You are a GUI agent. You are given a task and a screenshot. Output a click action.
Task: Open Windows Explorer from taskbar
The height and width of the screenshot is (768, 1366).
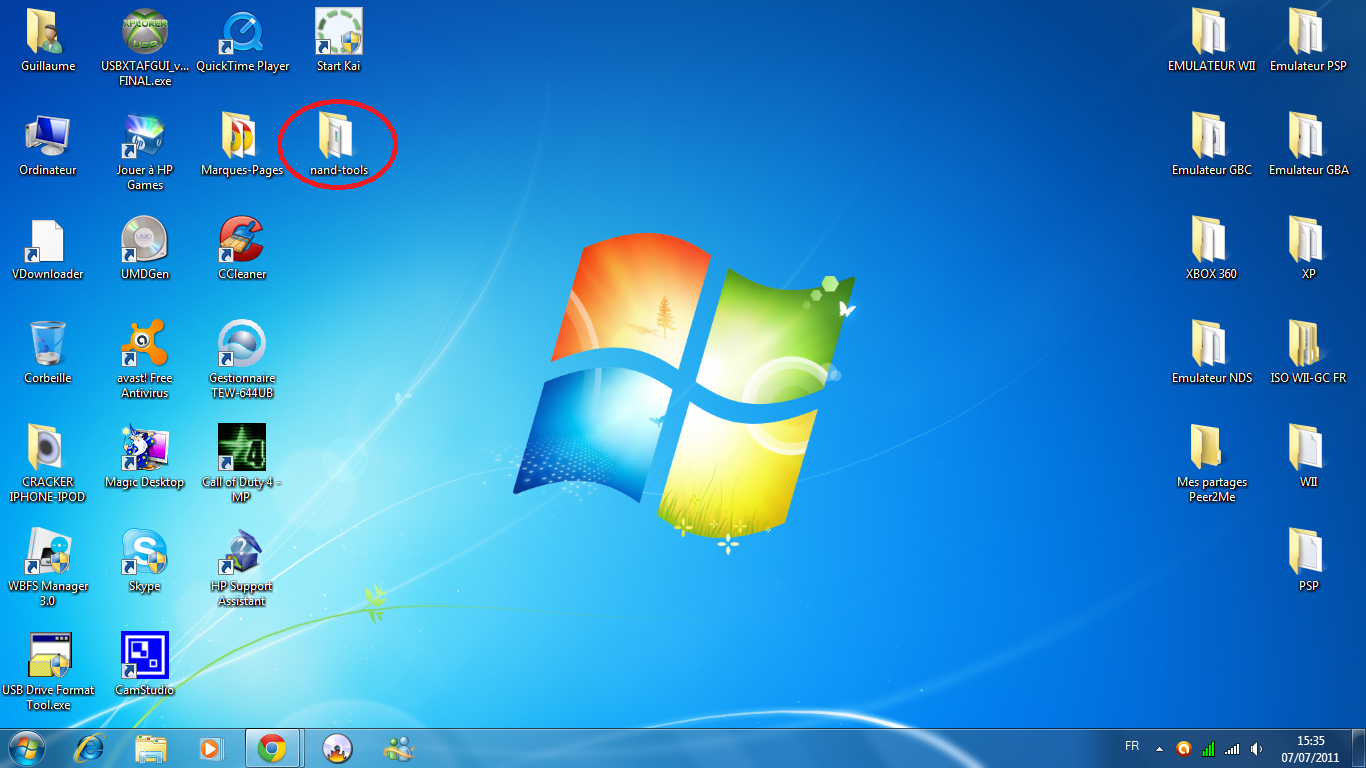(151, 748)
